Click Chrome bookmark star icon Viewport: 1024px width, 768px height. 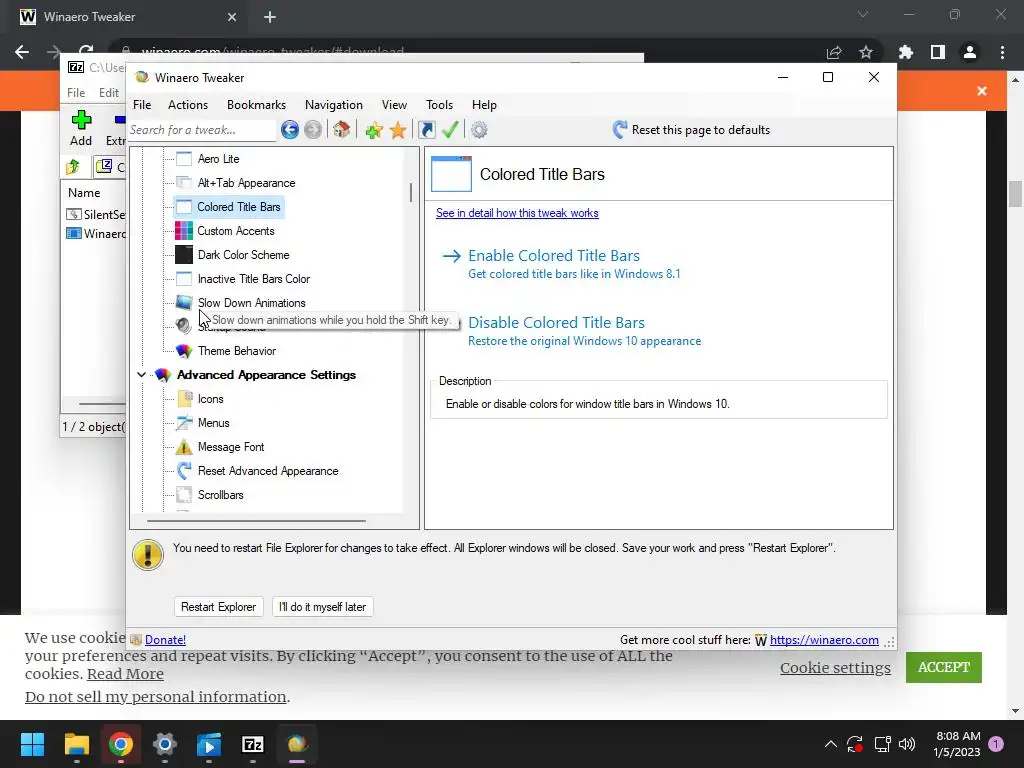(x=866, y=52)
